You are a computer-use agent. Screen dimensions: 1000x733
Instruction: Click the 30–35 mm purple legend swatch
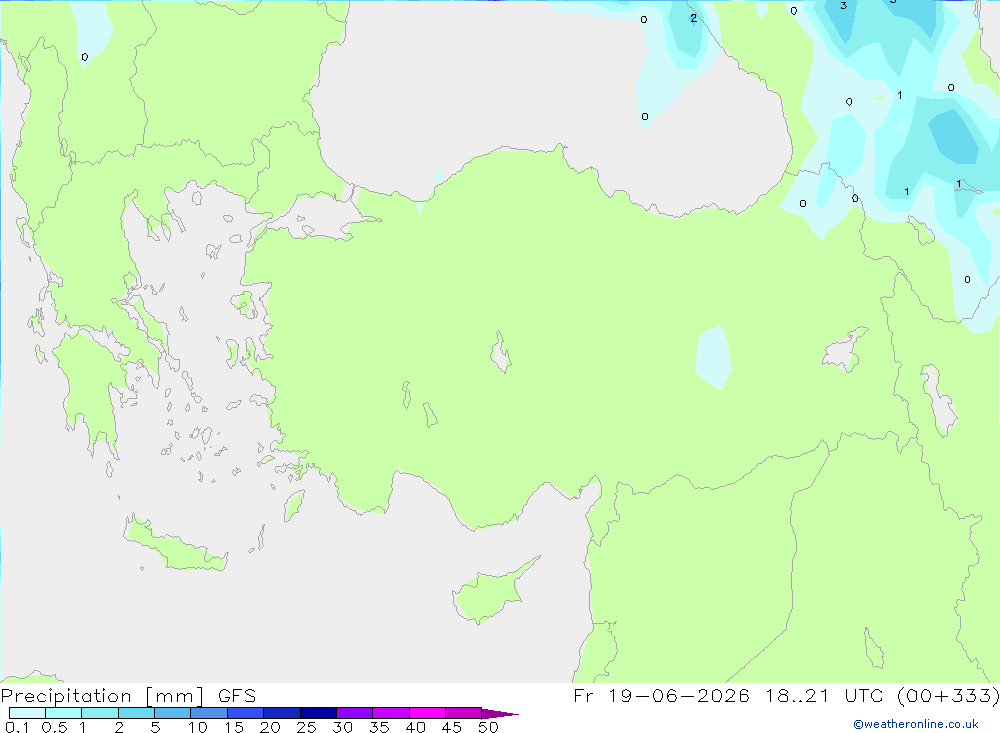click(355, 713)
